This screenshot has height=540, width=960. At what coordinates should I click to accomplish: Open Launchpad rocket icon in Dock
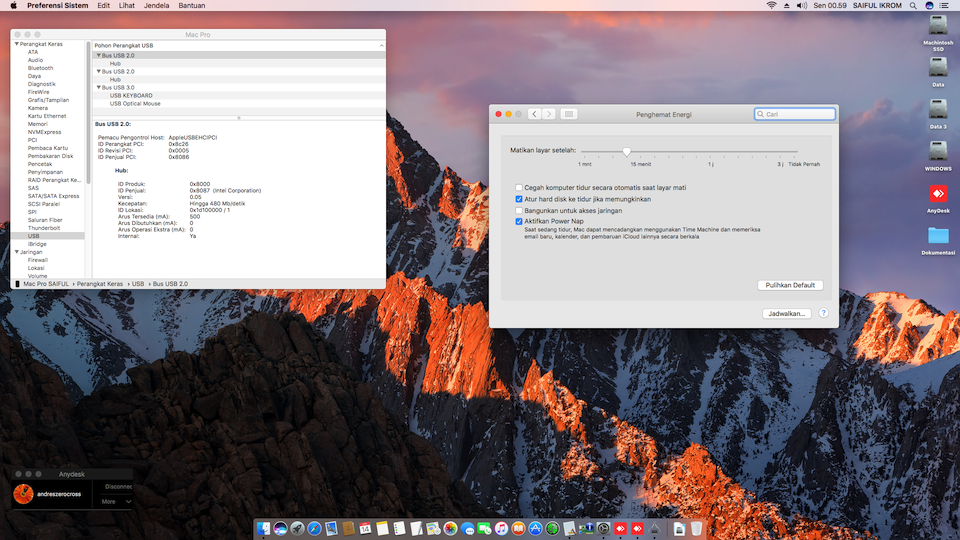298,528
